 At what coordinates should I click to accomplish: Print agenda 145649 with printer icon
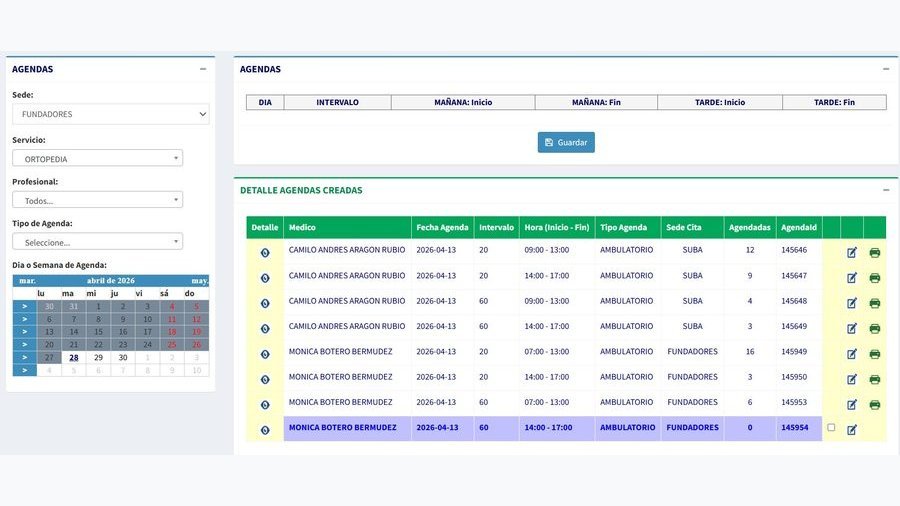tap(875, 329)
